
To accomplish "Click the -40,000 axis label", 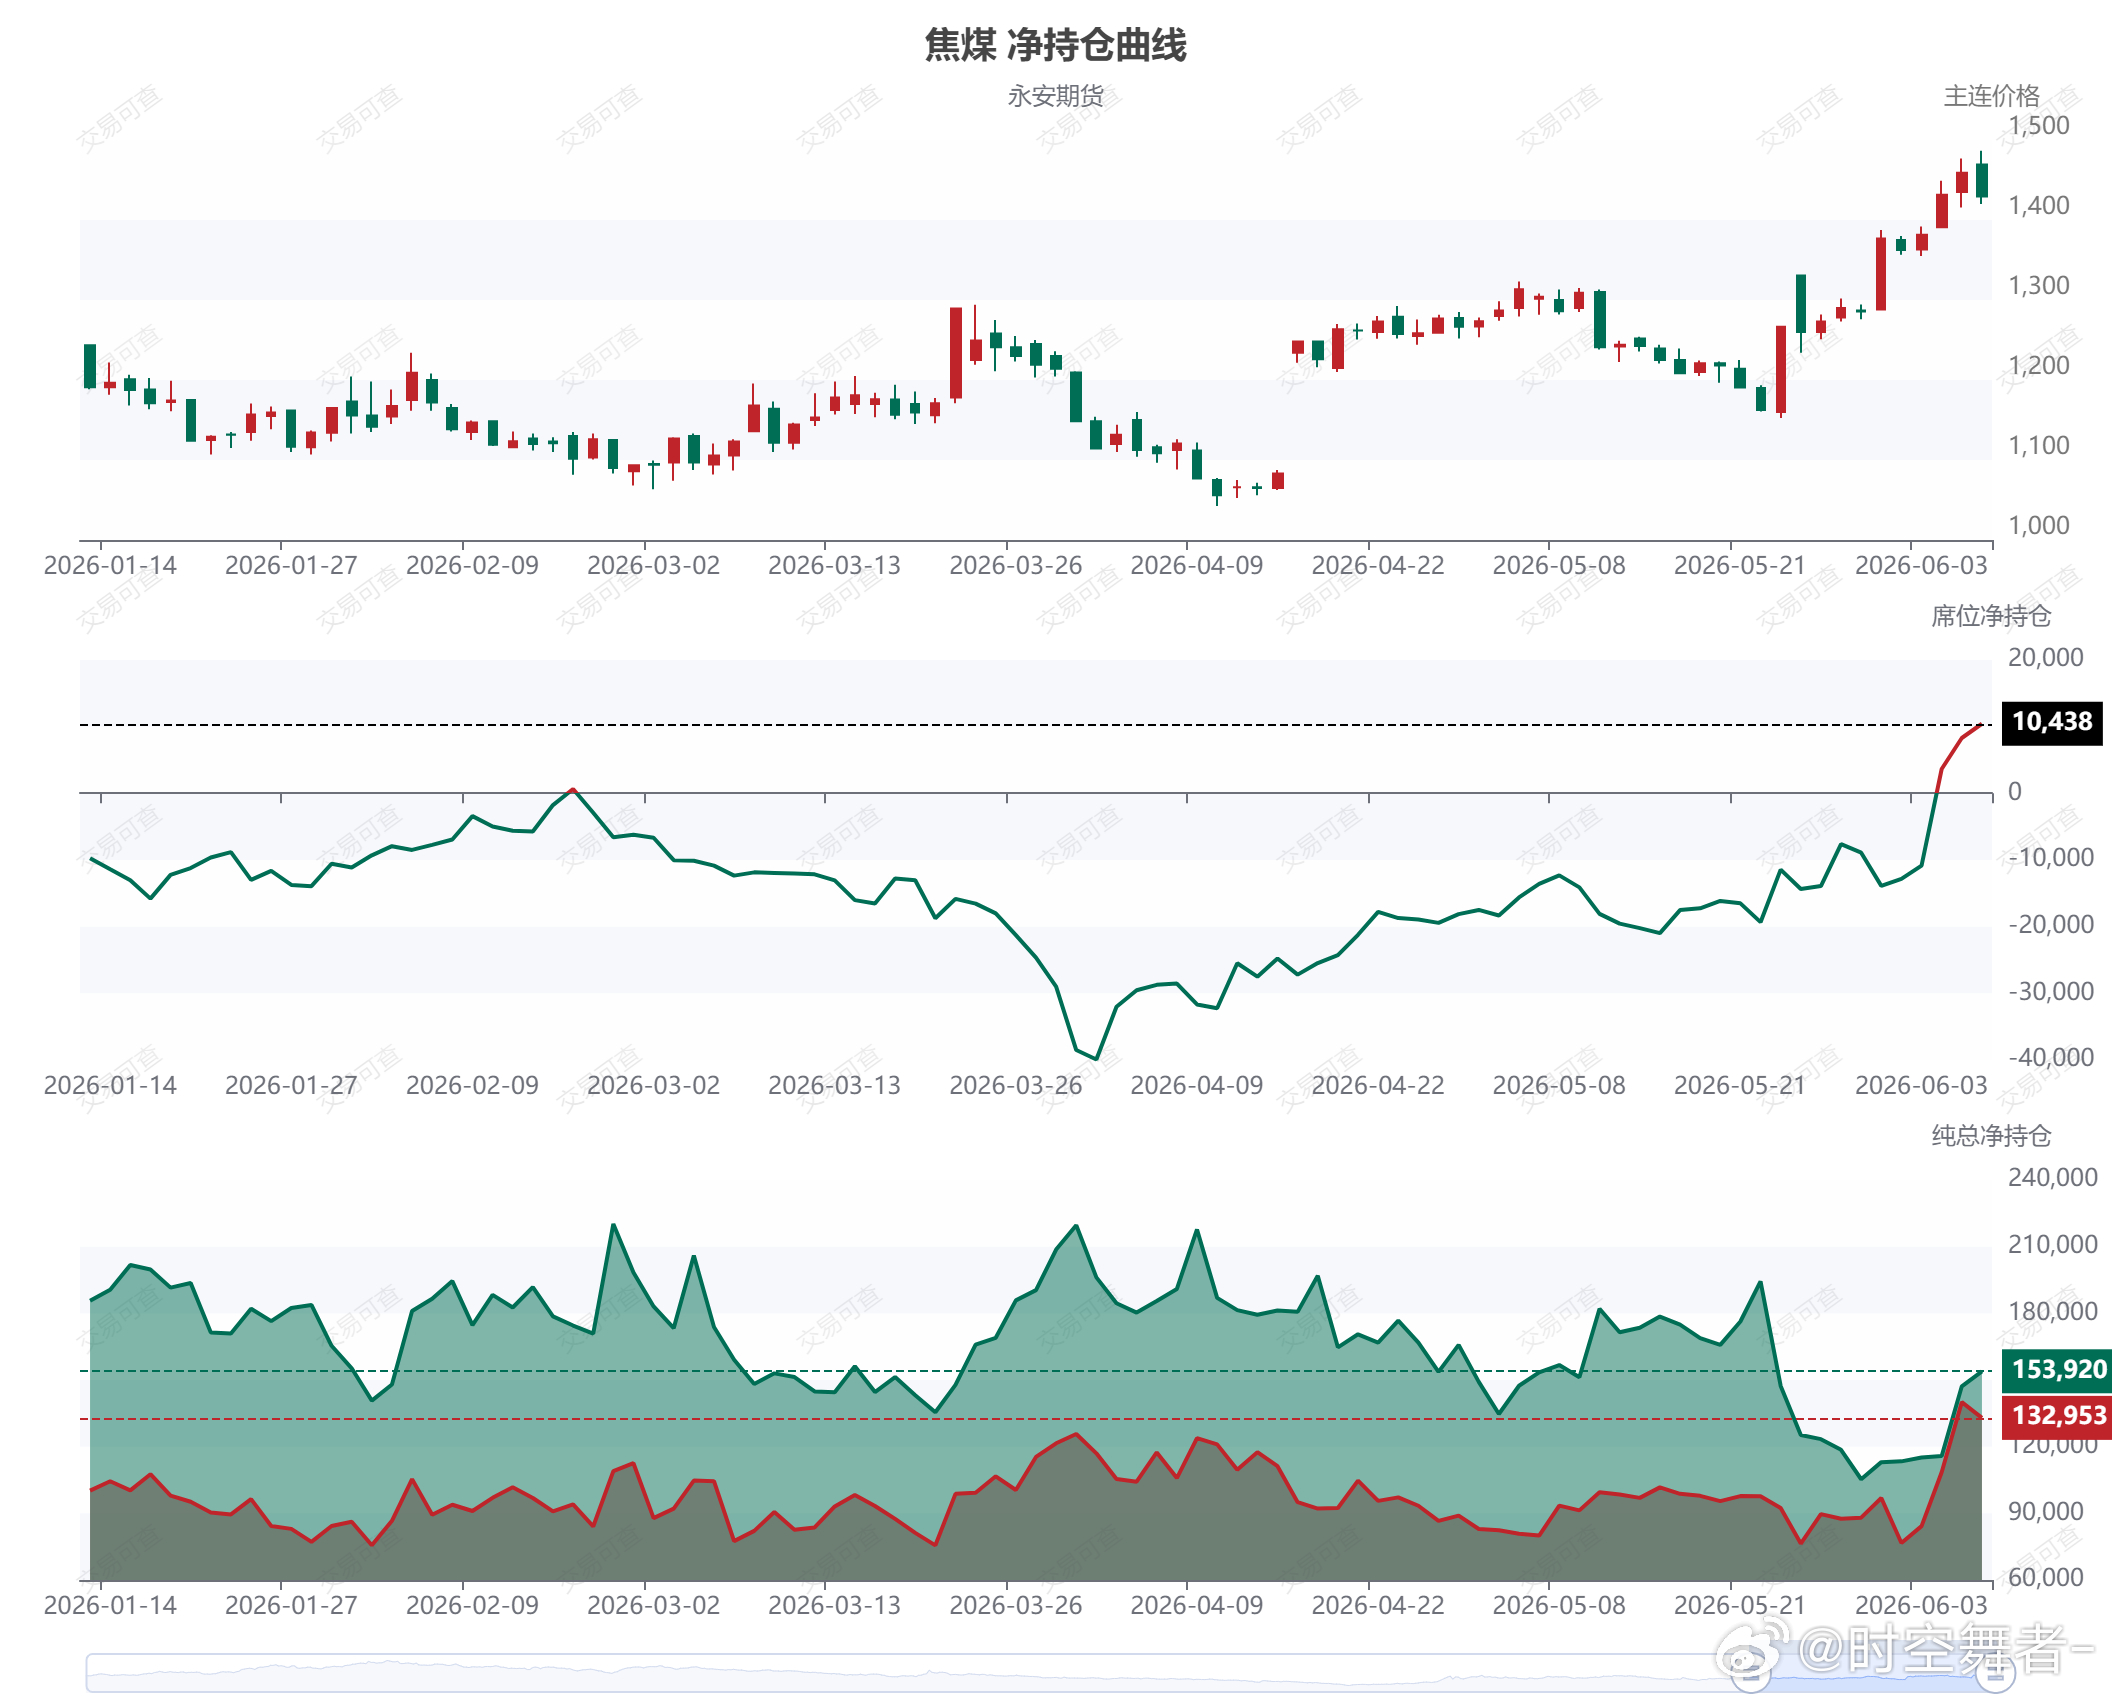I will coord(2051,1058).
